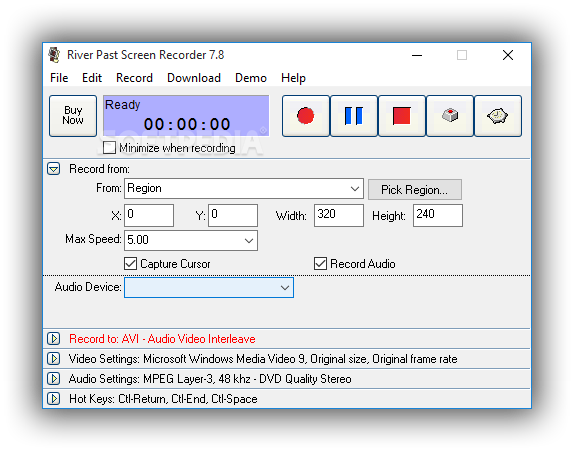This screenshot has height=451, width=574.
Task: Click the gray box with red dot icon
Action: tap(450, 116)
